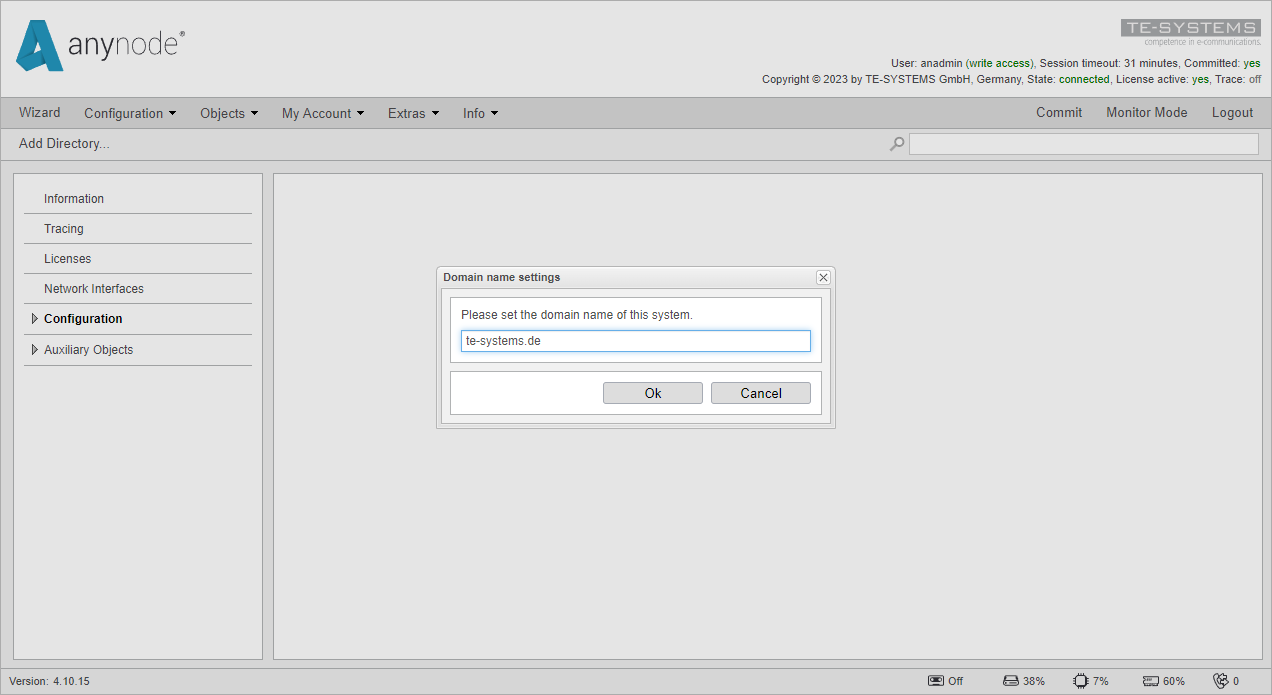1272x695 pixels.
Task: Click the memory usage icon showing 60%
Action: coord(1150,680)
